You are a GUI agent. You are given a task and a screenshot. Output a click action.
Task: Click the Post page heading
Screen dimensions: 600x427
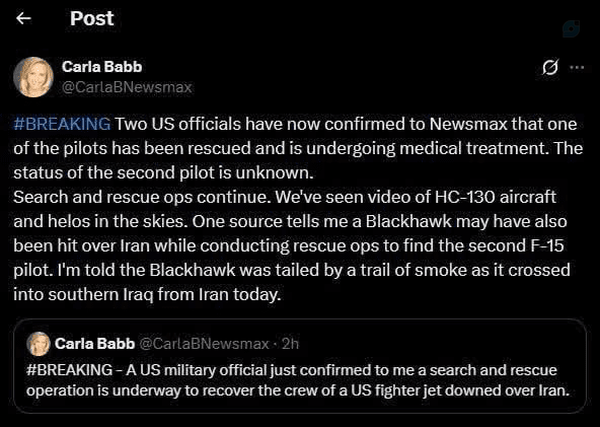click(x=92, y=18)
